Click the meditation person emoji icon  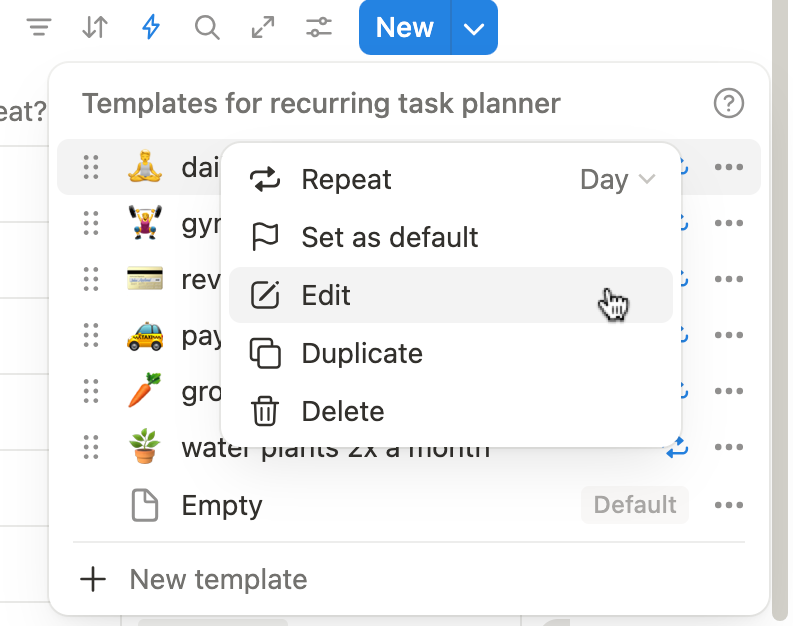coord(145,166)
